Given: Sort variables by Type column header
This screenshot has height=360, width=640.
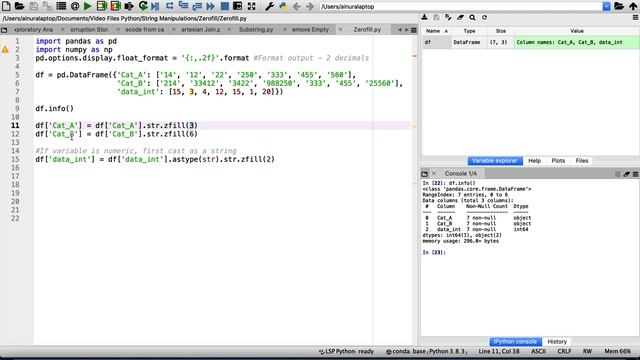Looking at the screenshot, I should (469, 31).
